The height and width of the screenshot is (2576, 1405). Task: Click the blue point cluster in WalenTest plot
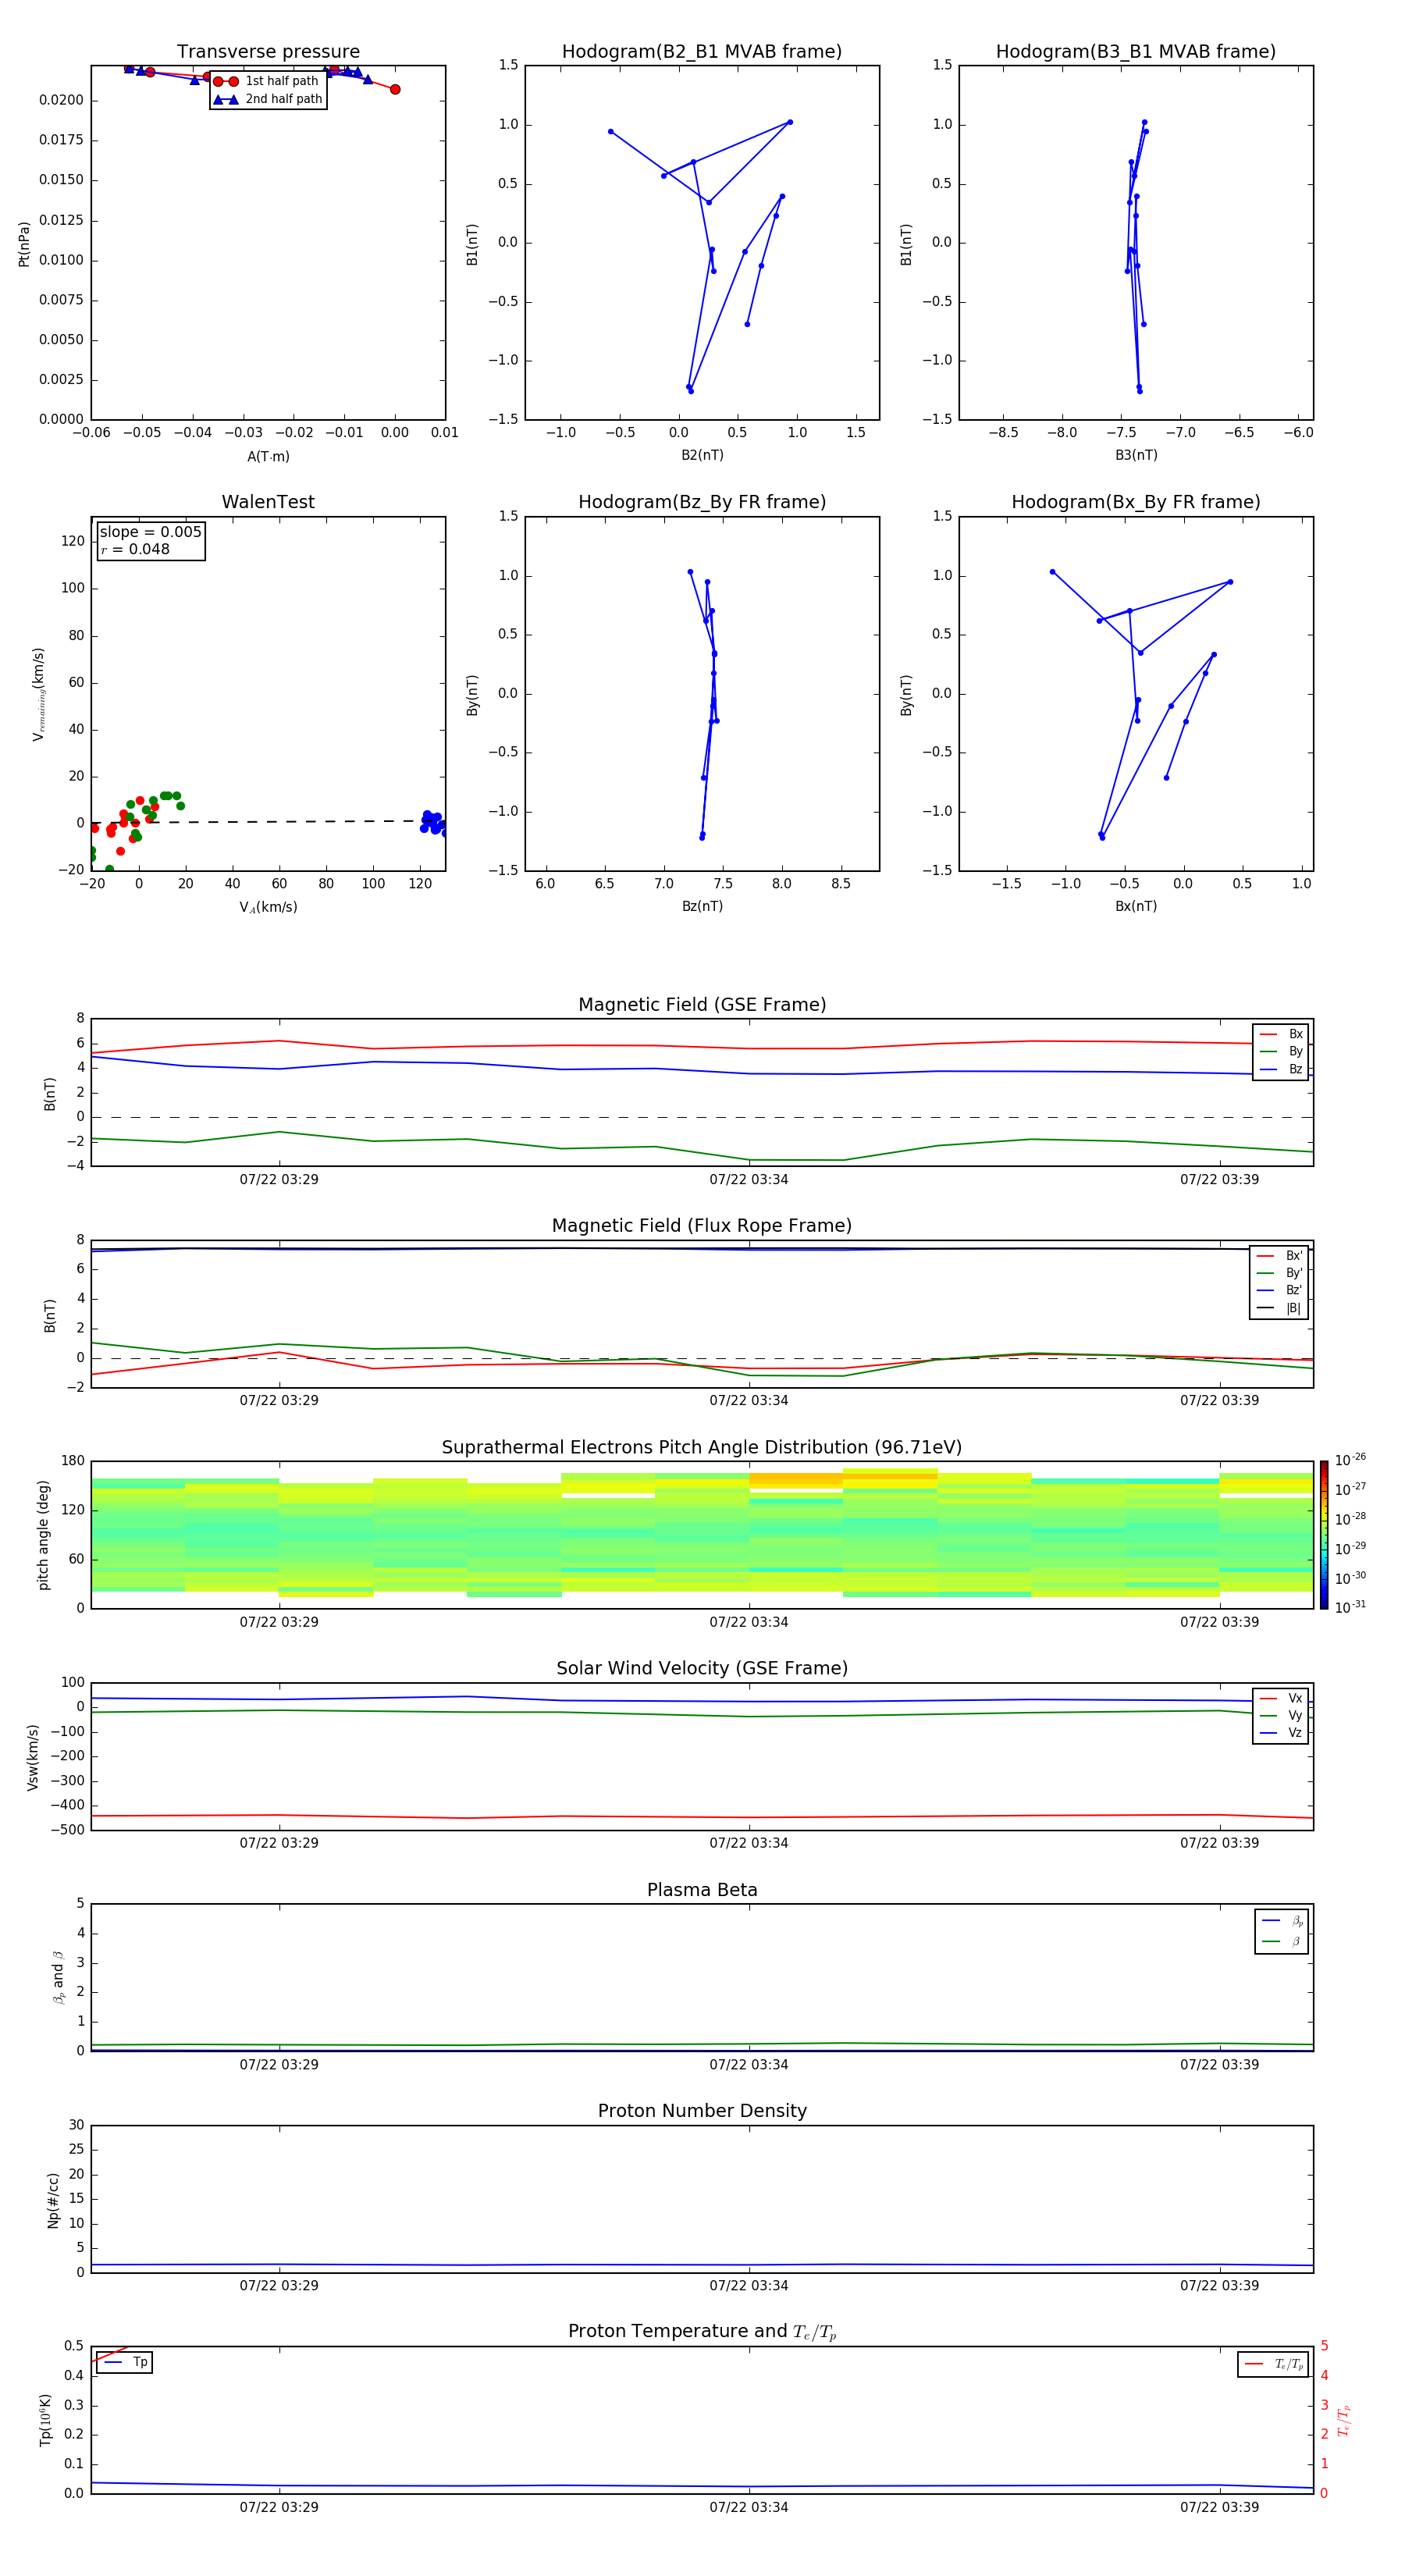point(433,822)
